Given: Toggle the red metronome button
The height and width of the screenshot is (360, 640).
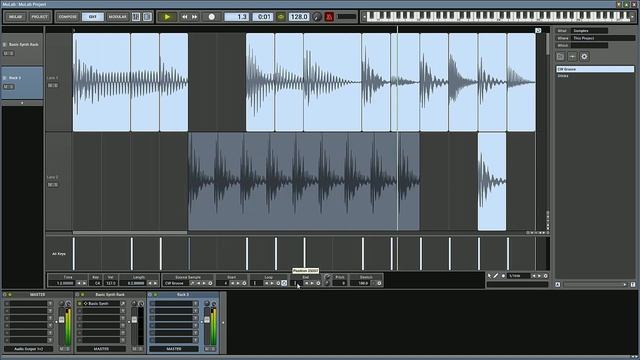Looking at the screenshot, I should (329, 17).
